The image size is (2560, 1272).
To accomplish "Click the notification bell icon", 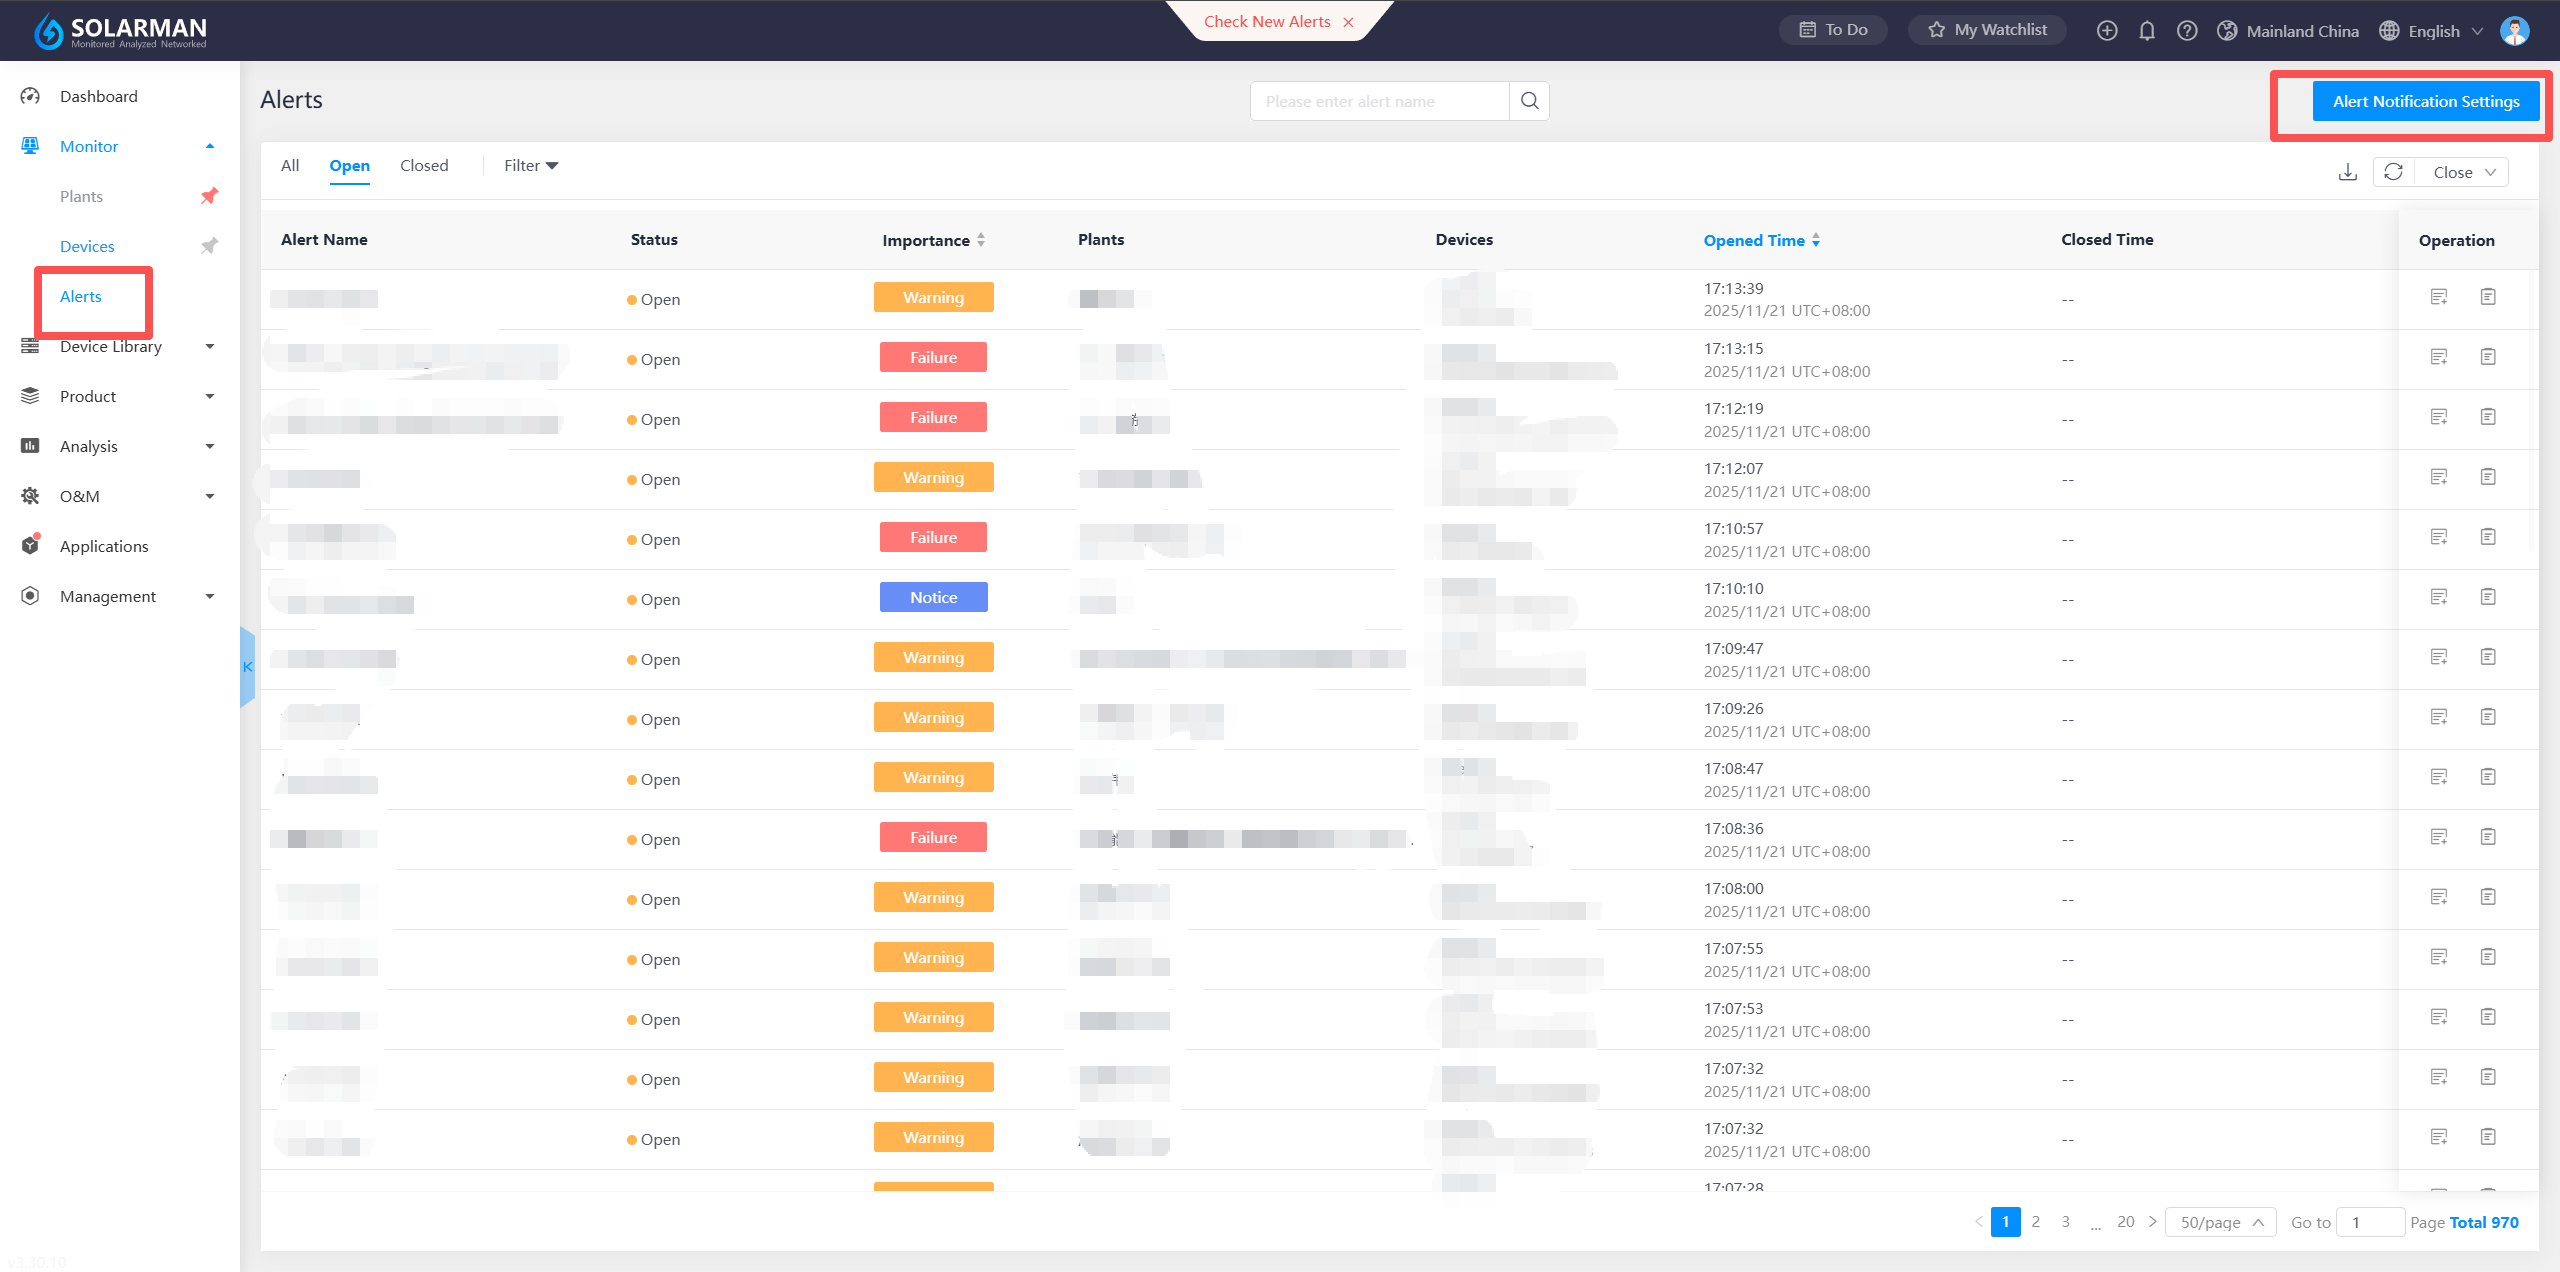I will (2146, 31).
